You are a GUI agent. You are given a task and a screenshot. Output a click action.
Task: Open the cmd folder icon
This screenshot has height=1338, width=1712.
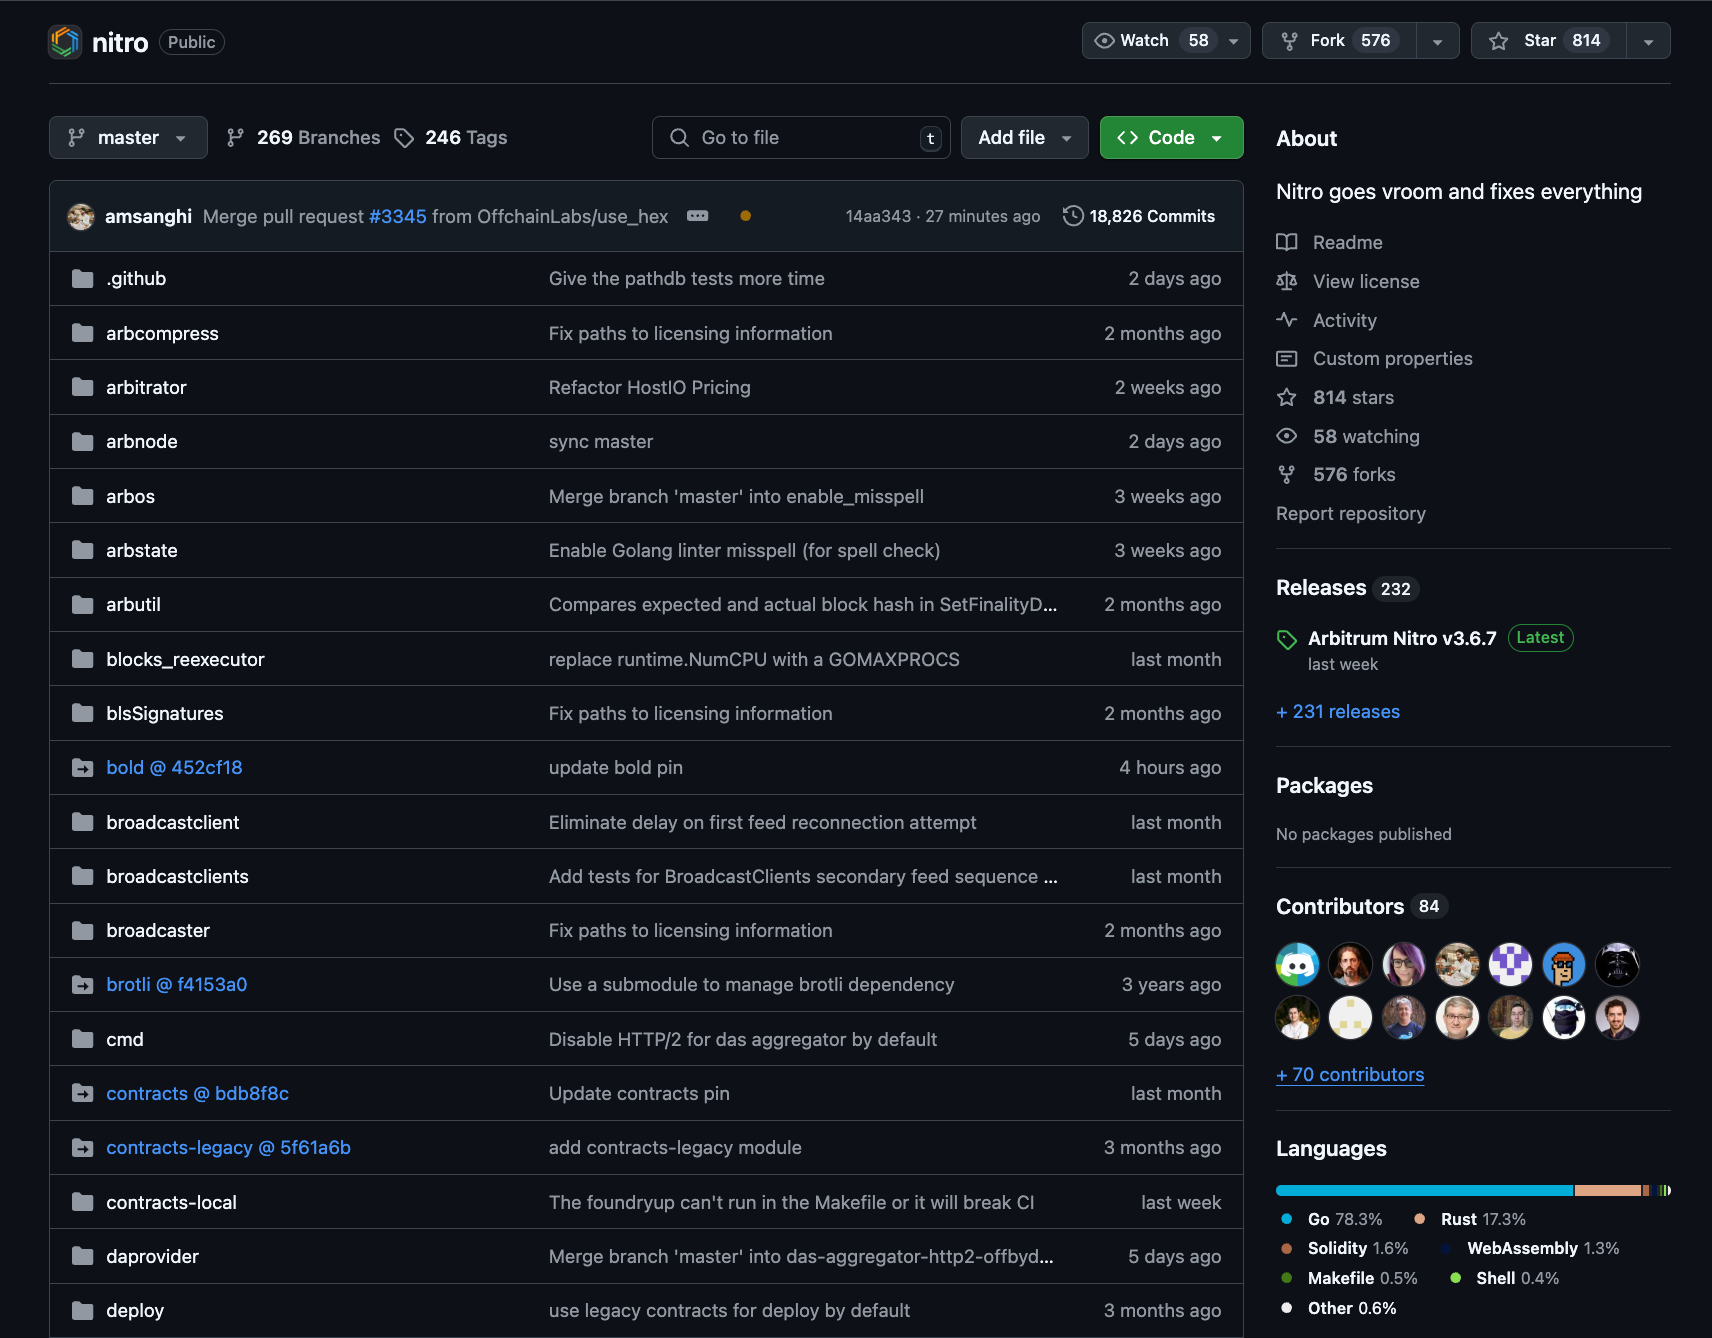[x=83, y=1039]
